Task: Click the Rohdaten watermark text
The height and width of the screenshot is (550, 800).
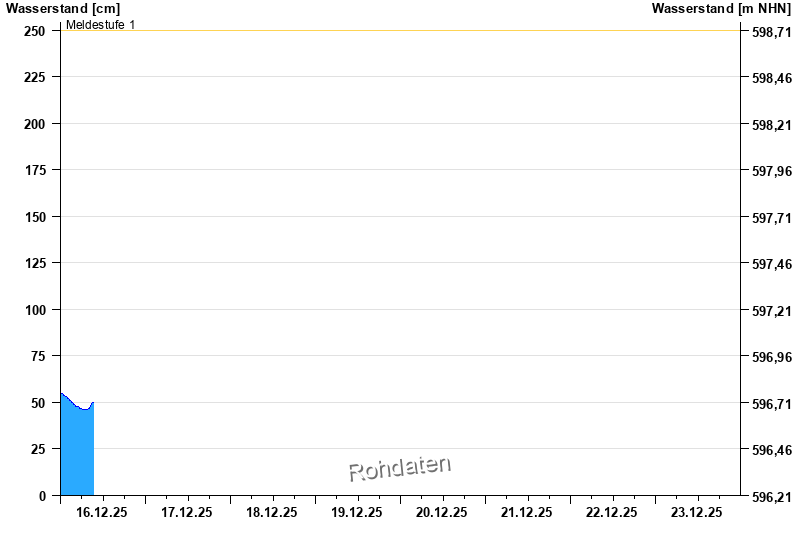Action: (x=399, y=467)
